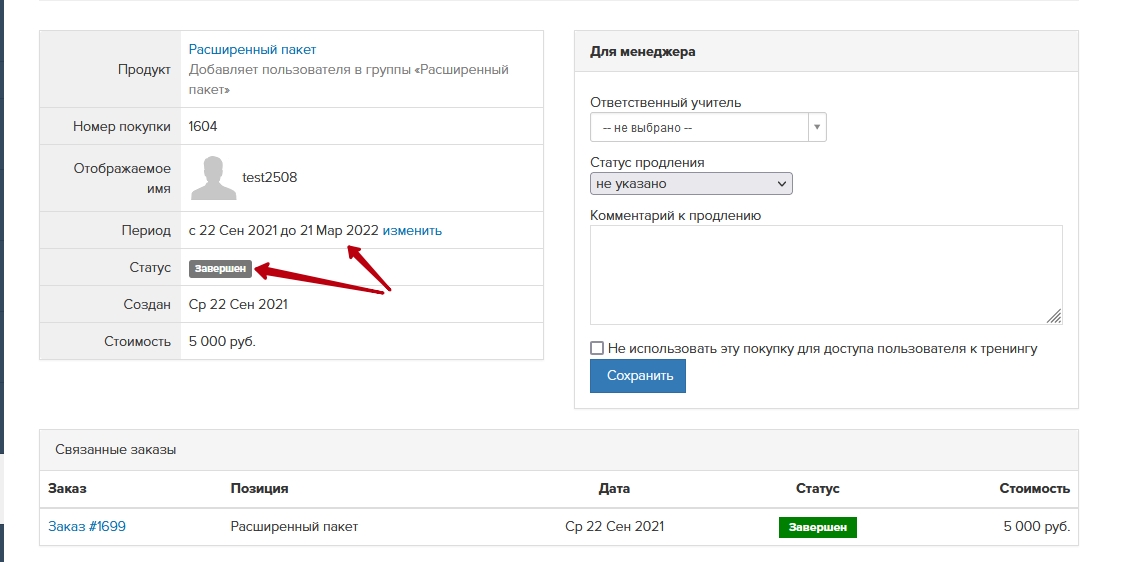Click the green «Завершен» order status badge
Viewport: 1121px width, 562px height.
pyautogui.click(x=817, y=527)
